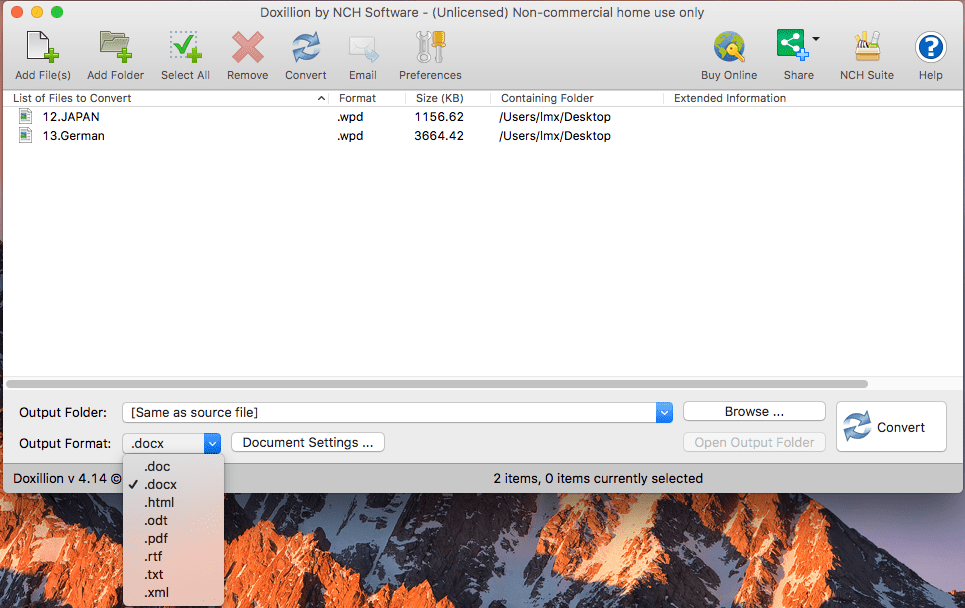This screenshot has width=965, height=608.
Task: Choose .doc from the format list
Action: [174, 466]
